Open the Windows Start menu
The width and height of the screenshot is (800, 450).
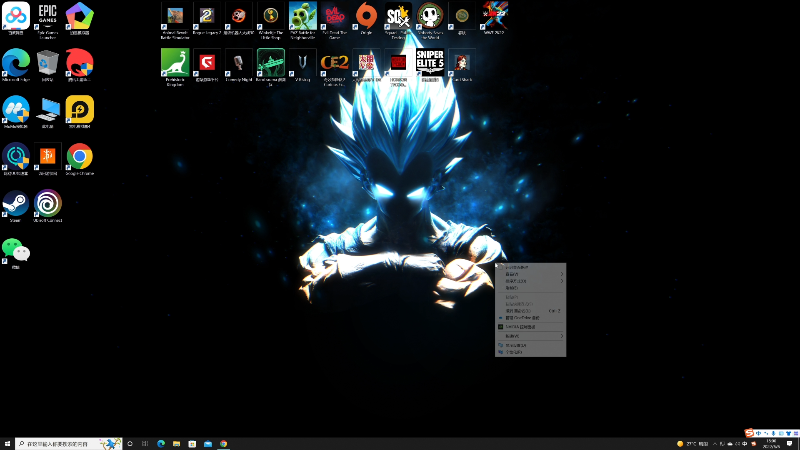click(x=7, y=444)
